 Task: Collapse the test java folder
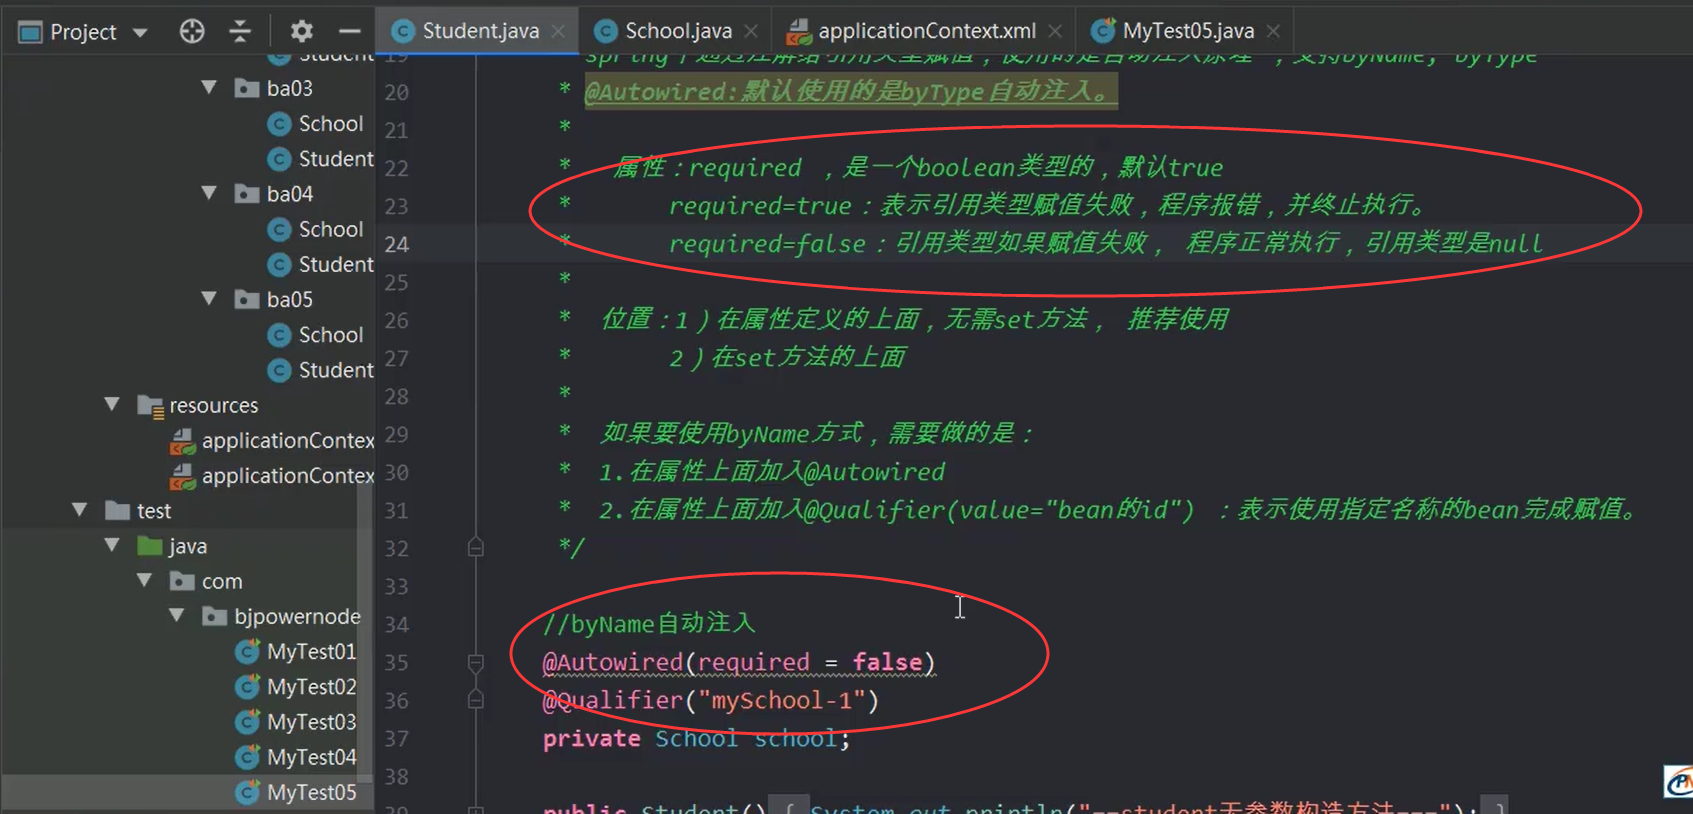point(112,546)
